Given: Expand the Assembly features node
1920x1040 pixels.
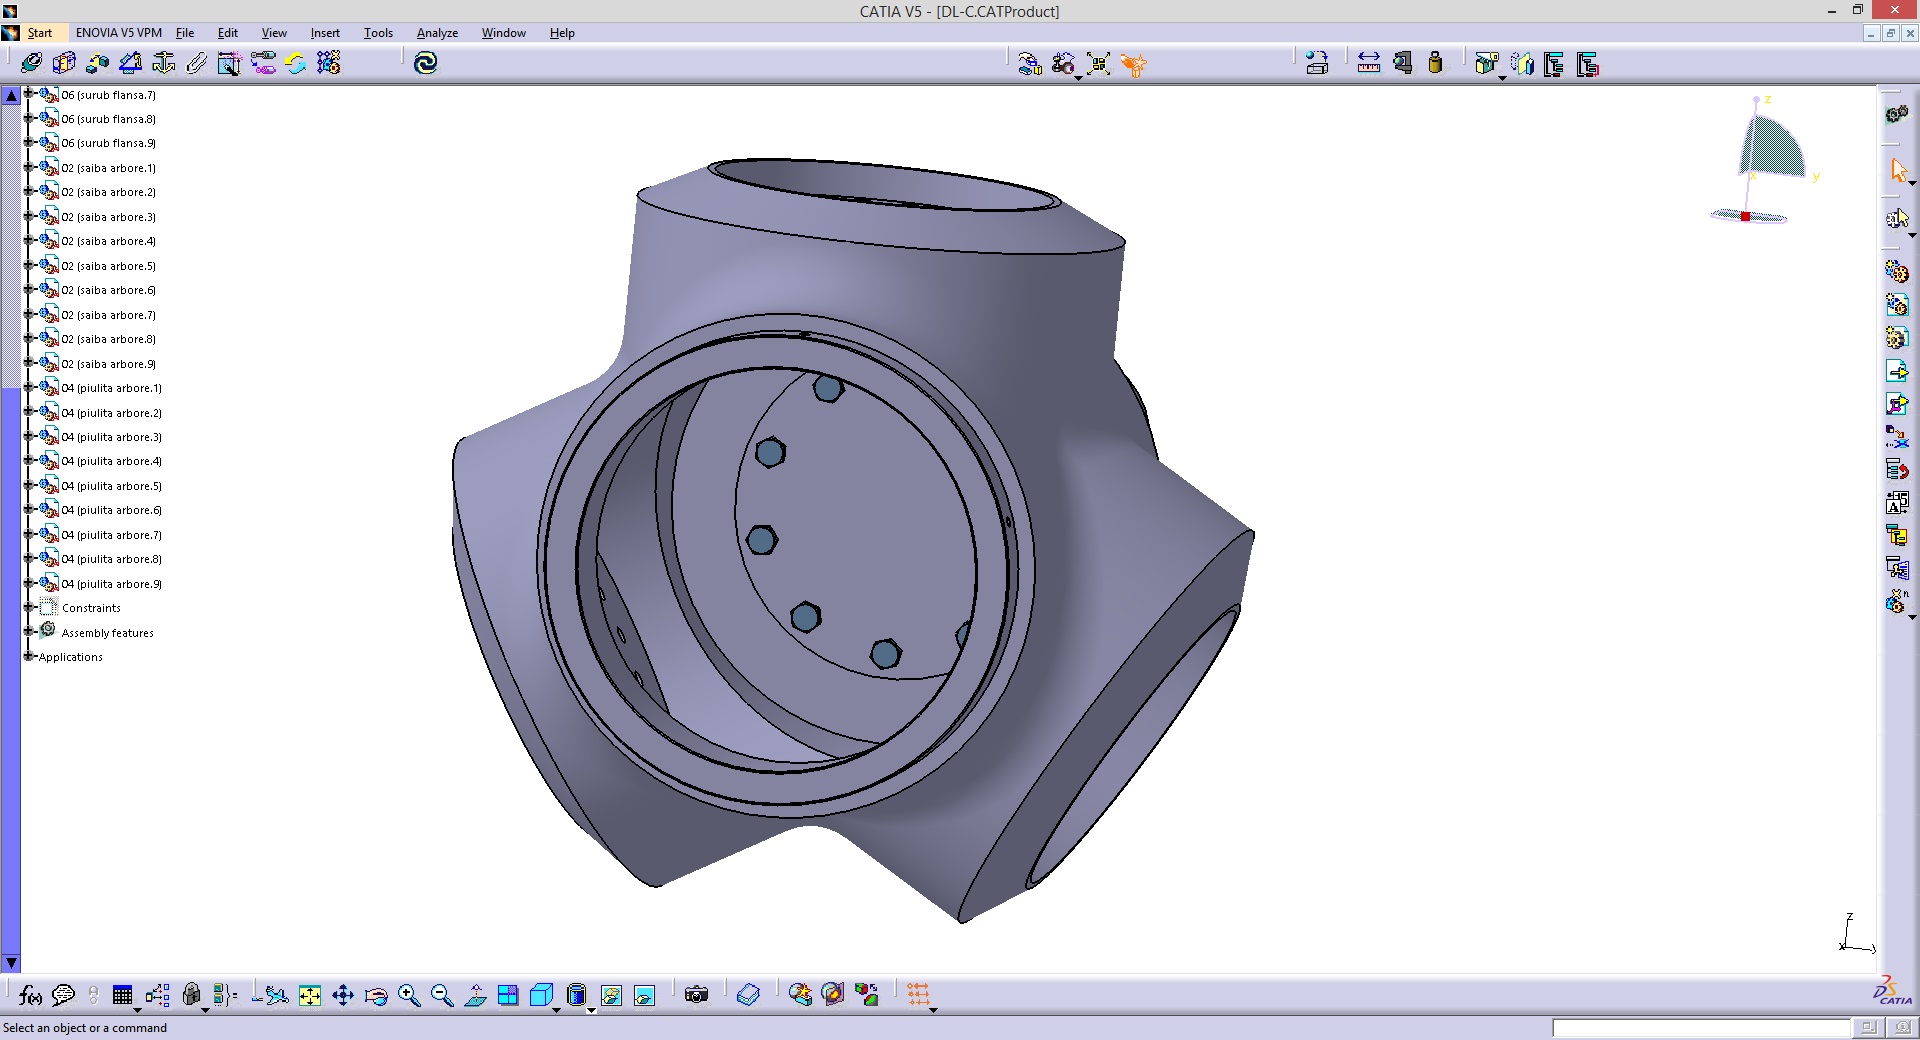Looking at the screenshot, I should [29, 632].
